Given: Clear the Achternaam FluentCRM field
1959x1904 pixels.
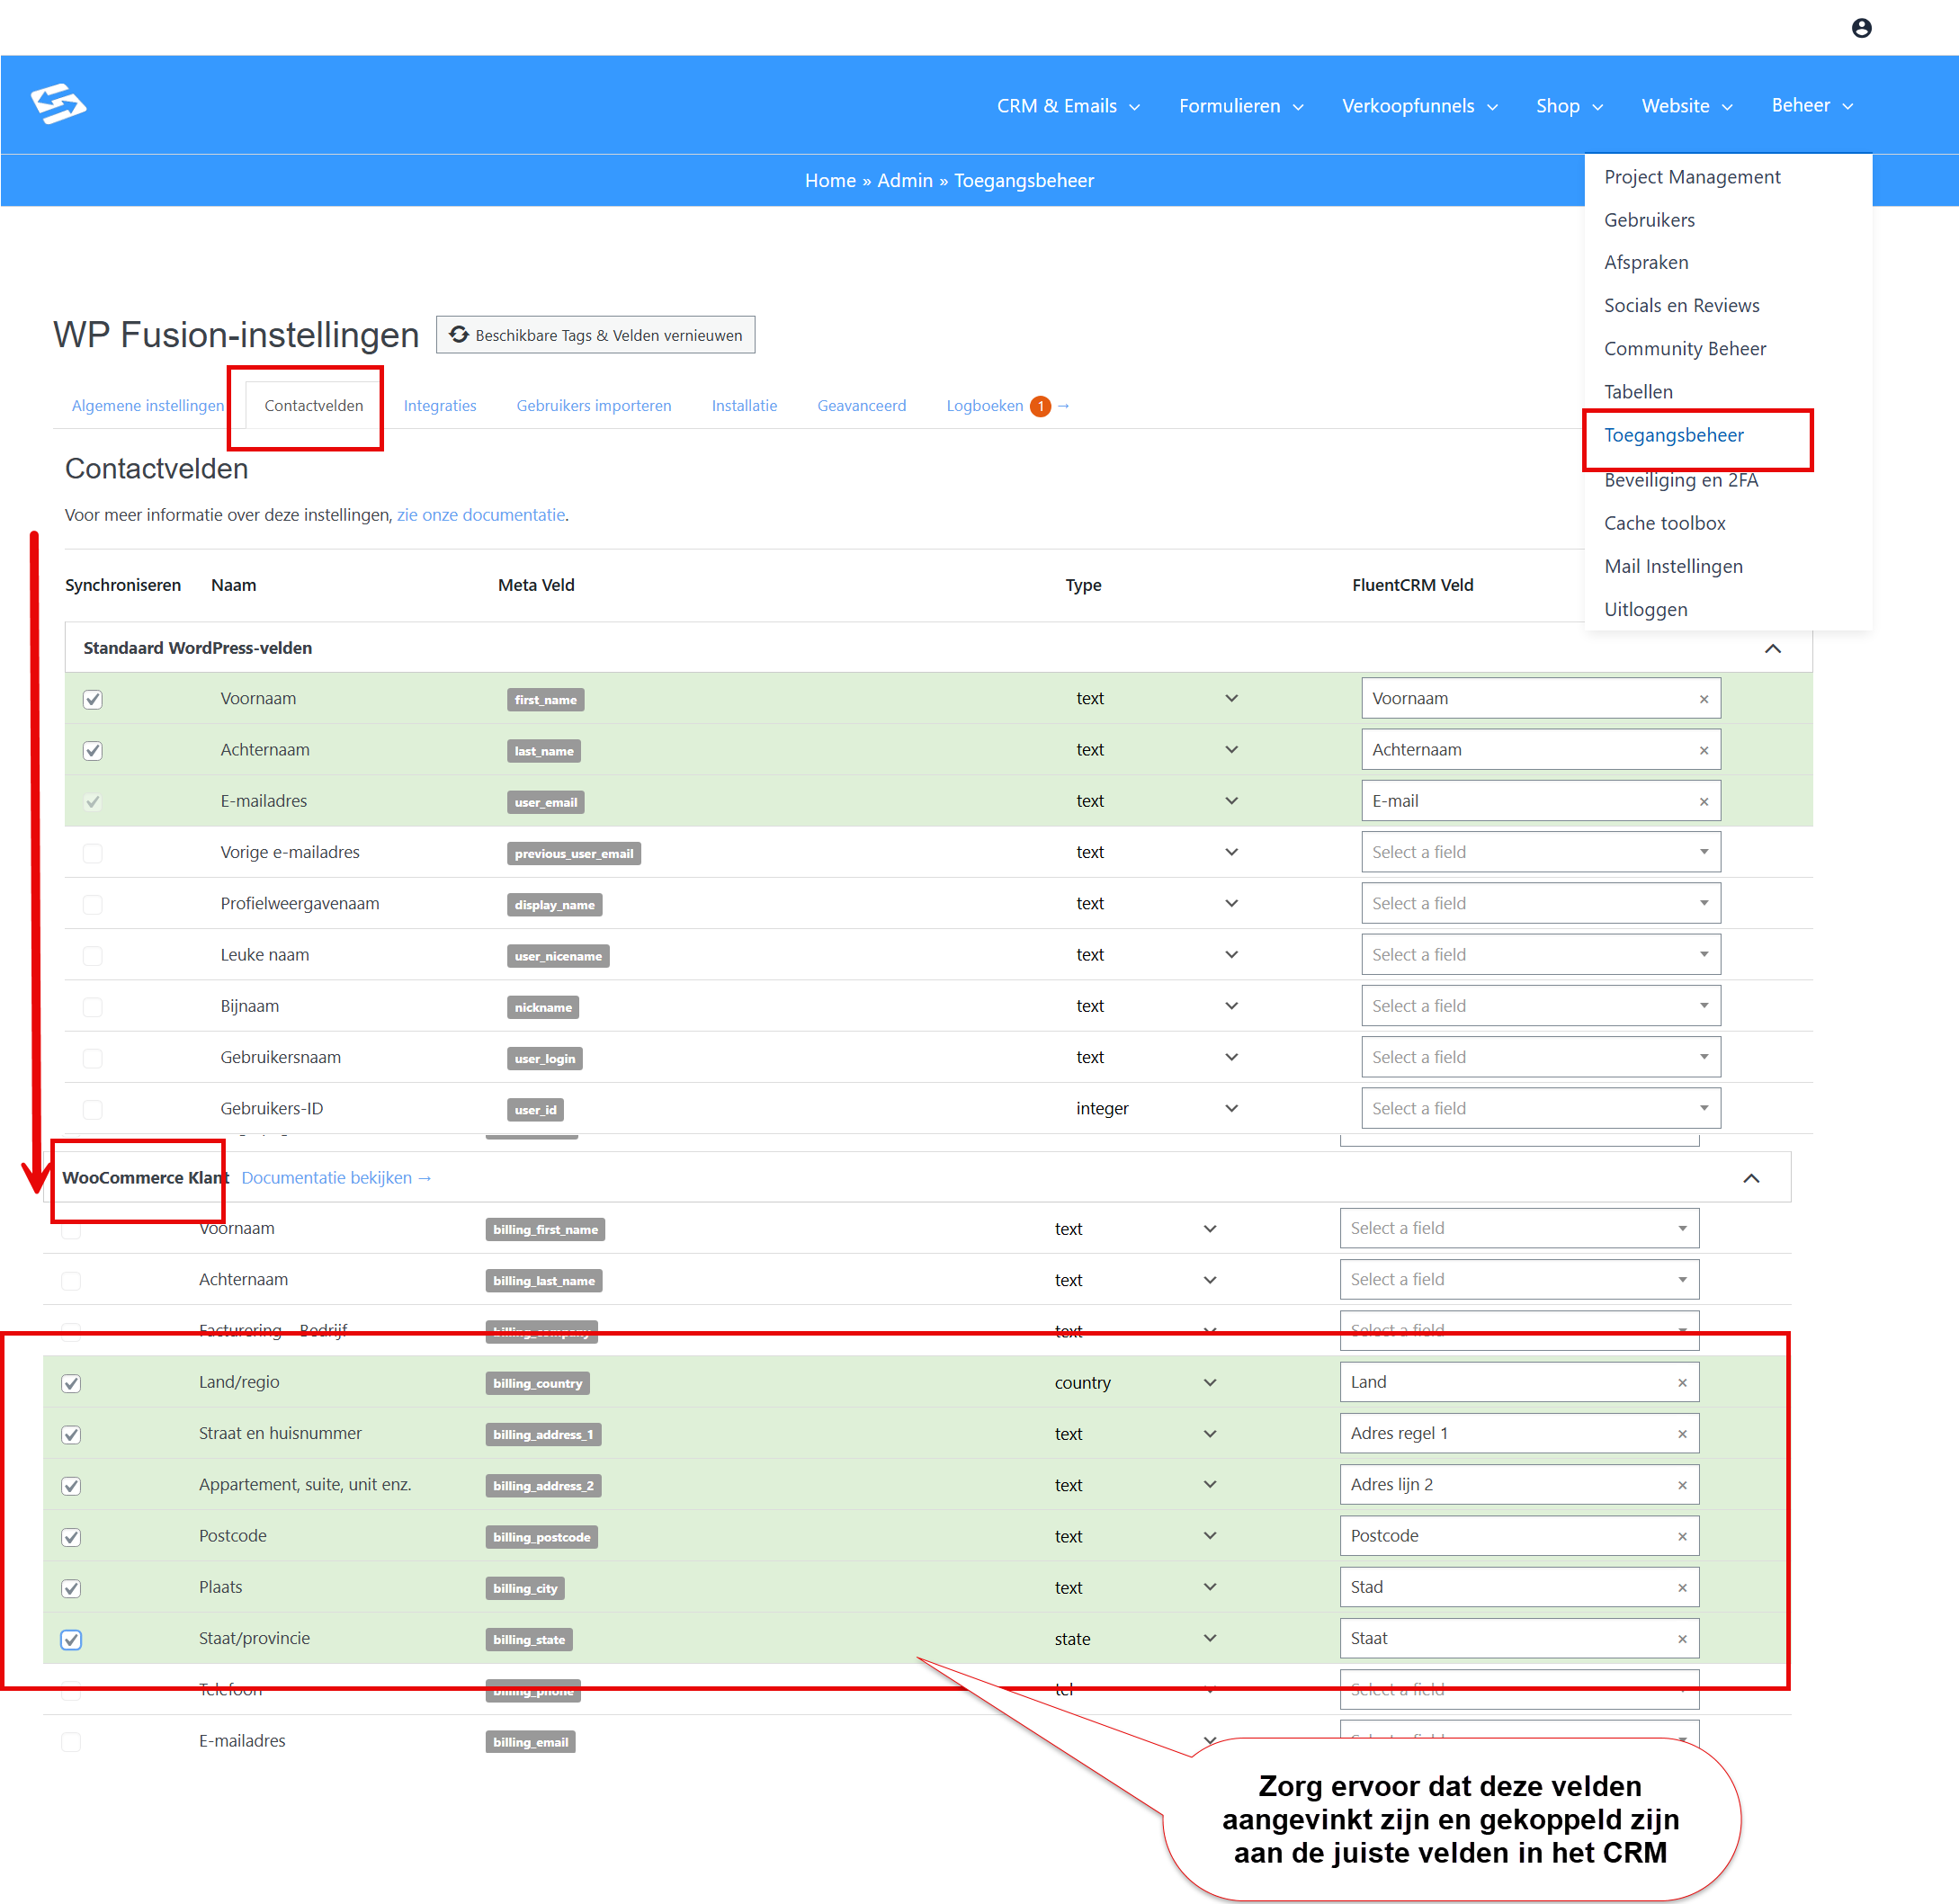Looking at the screenshot, I should point(1703,750).
